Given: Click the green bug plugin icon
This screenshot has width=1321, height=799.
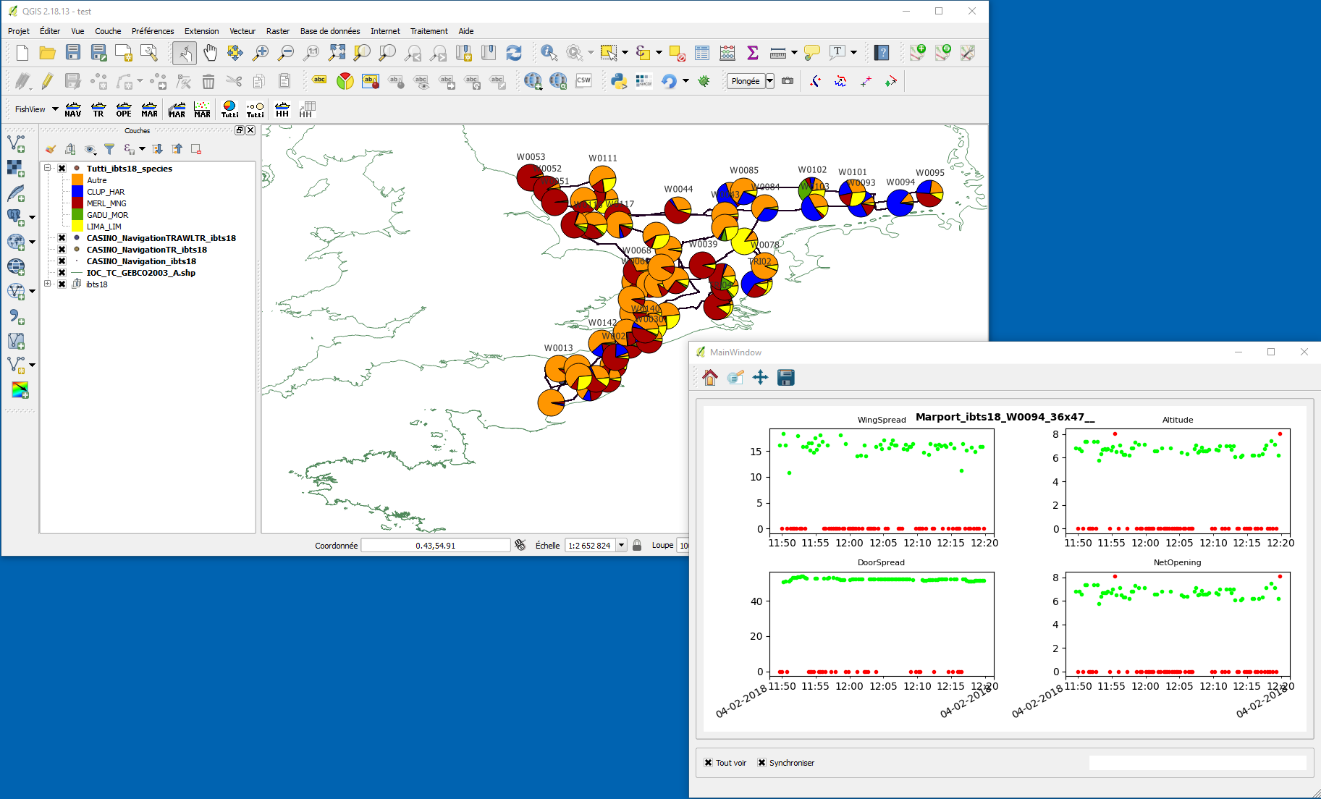Looking at the screenshot, I should 704,81.
